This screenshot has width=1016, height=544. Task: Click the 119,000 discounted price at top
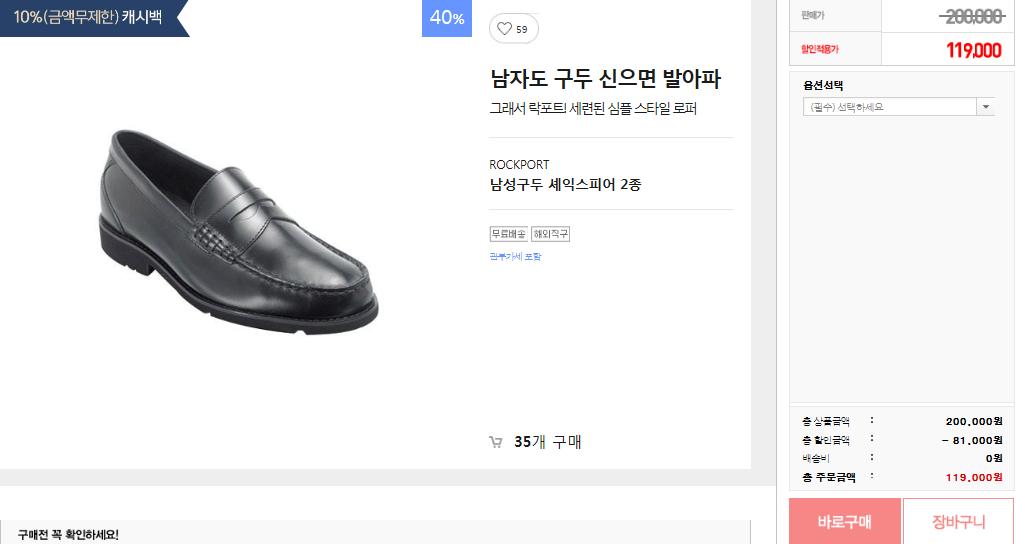[973, 50]
